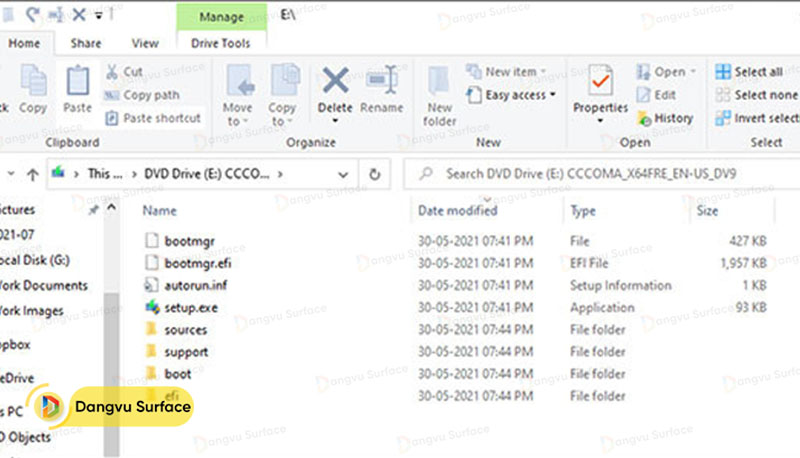Click the navigation pane scrollbar
This screenshot has width=800, height=458.
click(111, 375)
